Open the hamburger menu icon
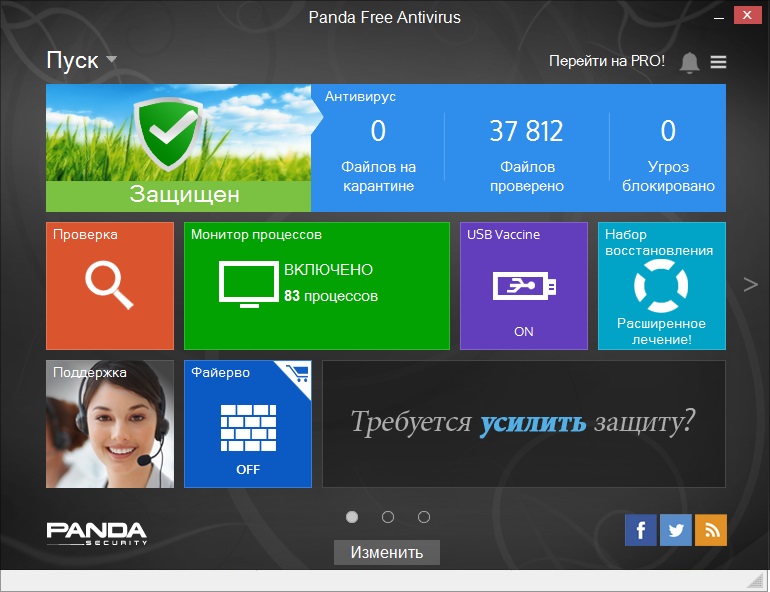 718,62
